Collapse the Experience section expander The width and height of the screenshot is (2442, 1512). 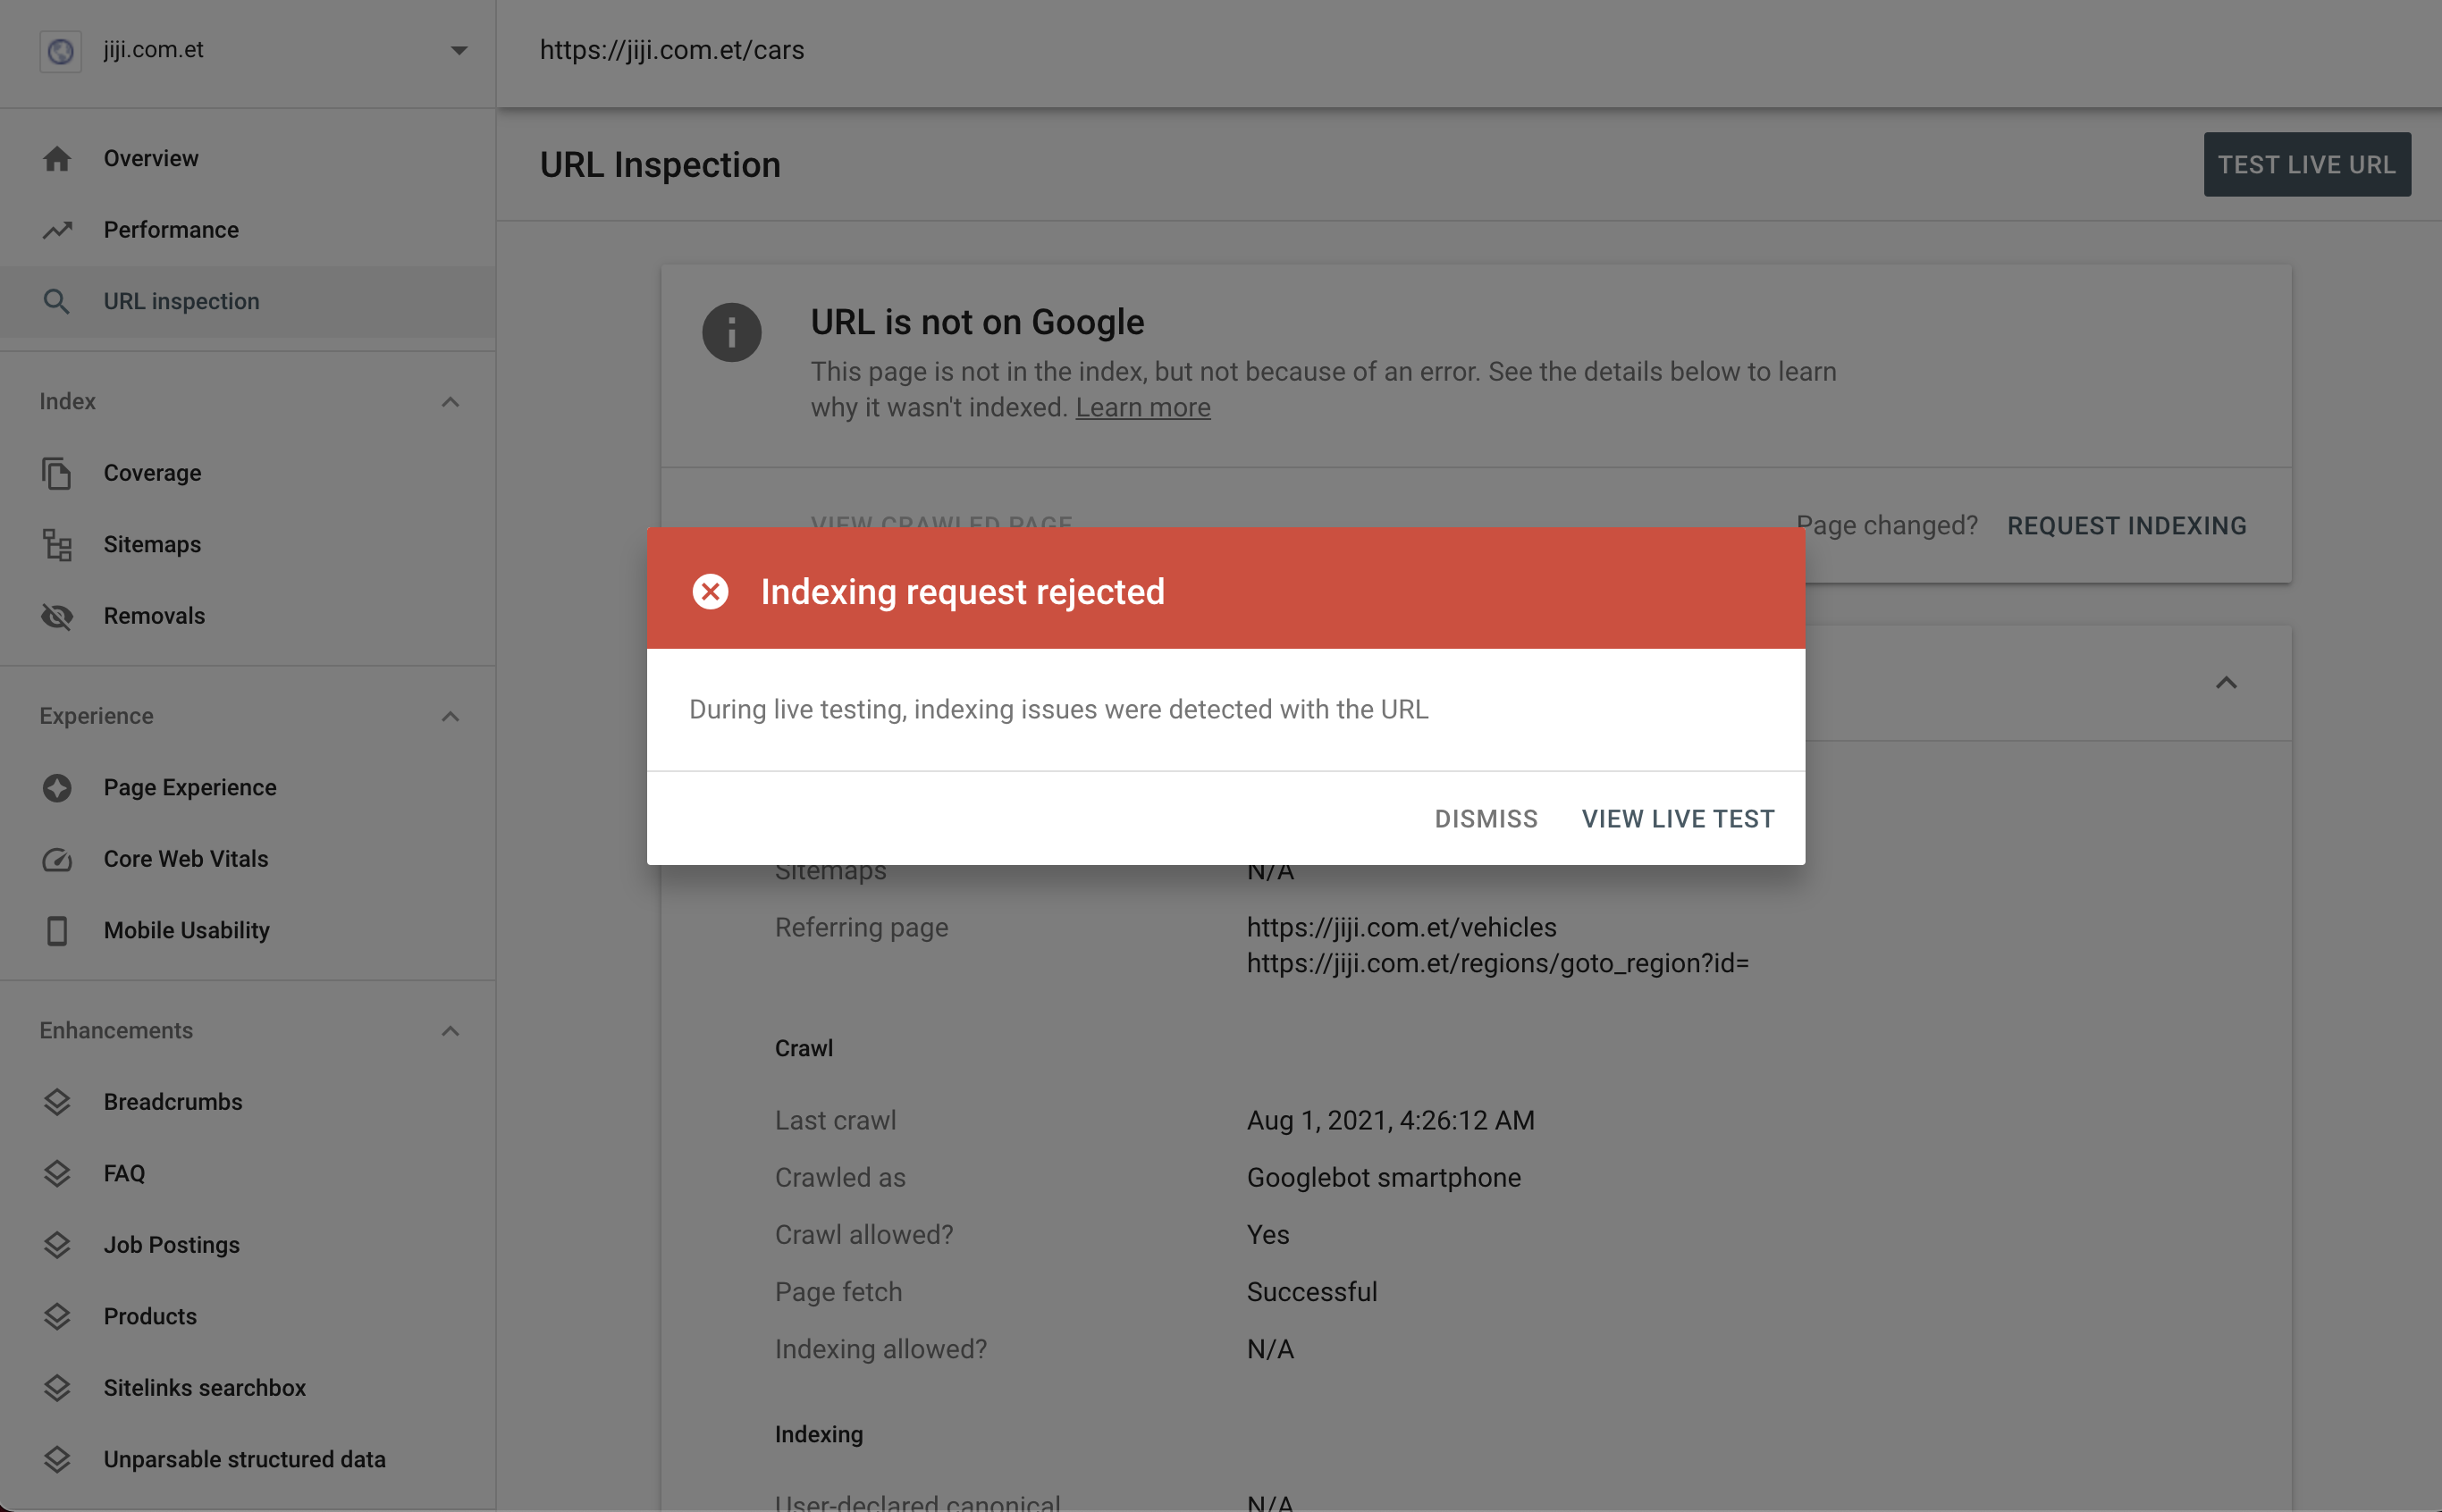pos(455,715)
